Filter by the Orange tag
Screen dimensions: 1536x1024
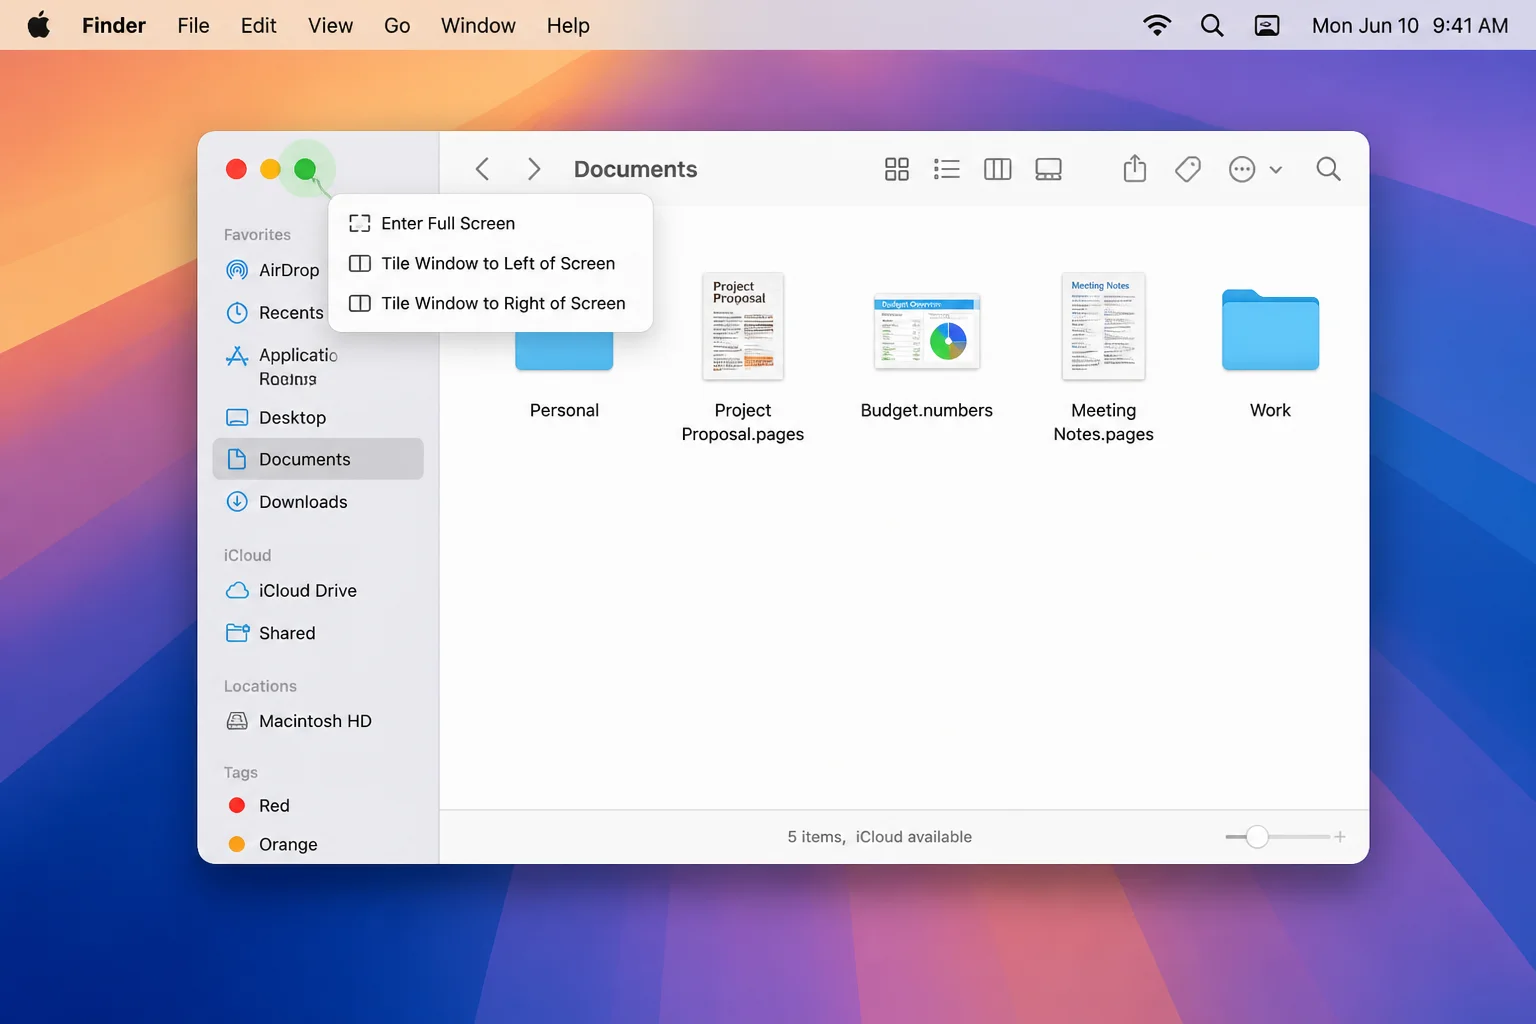point(318,844)
